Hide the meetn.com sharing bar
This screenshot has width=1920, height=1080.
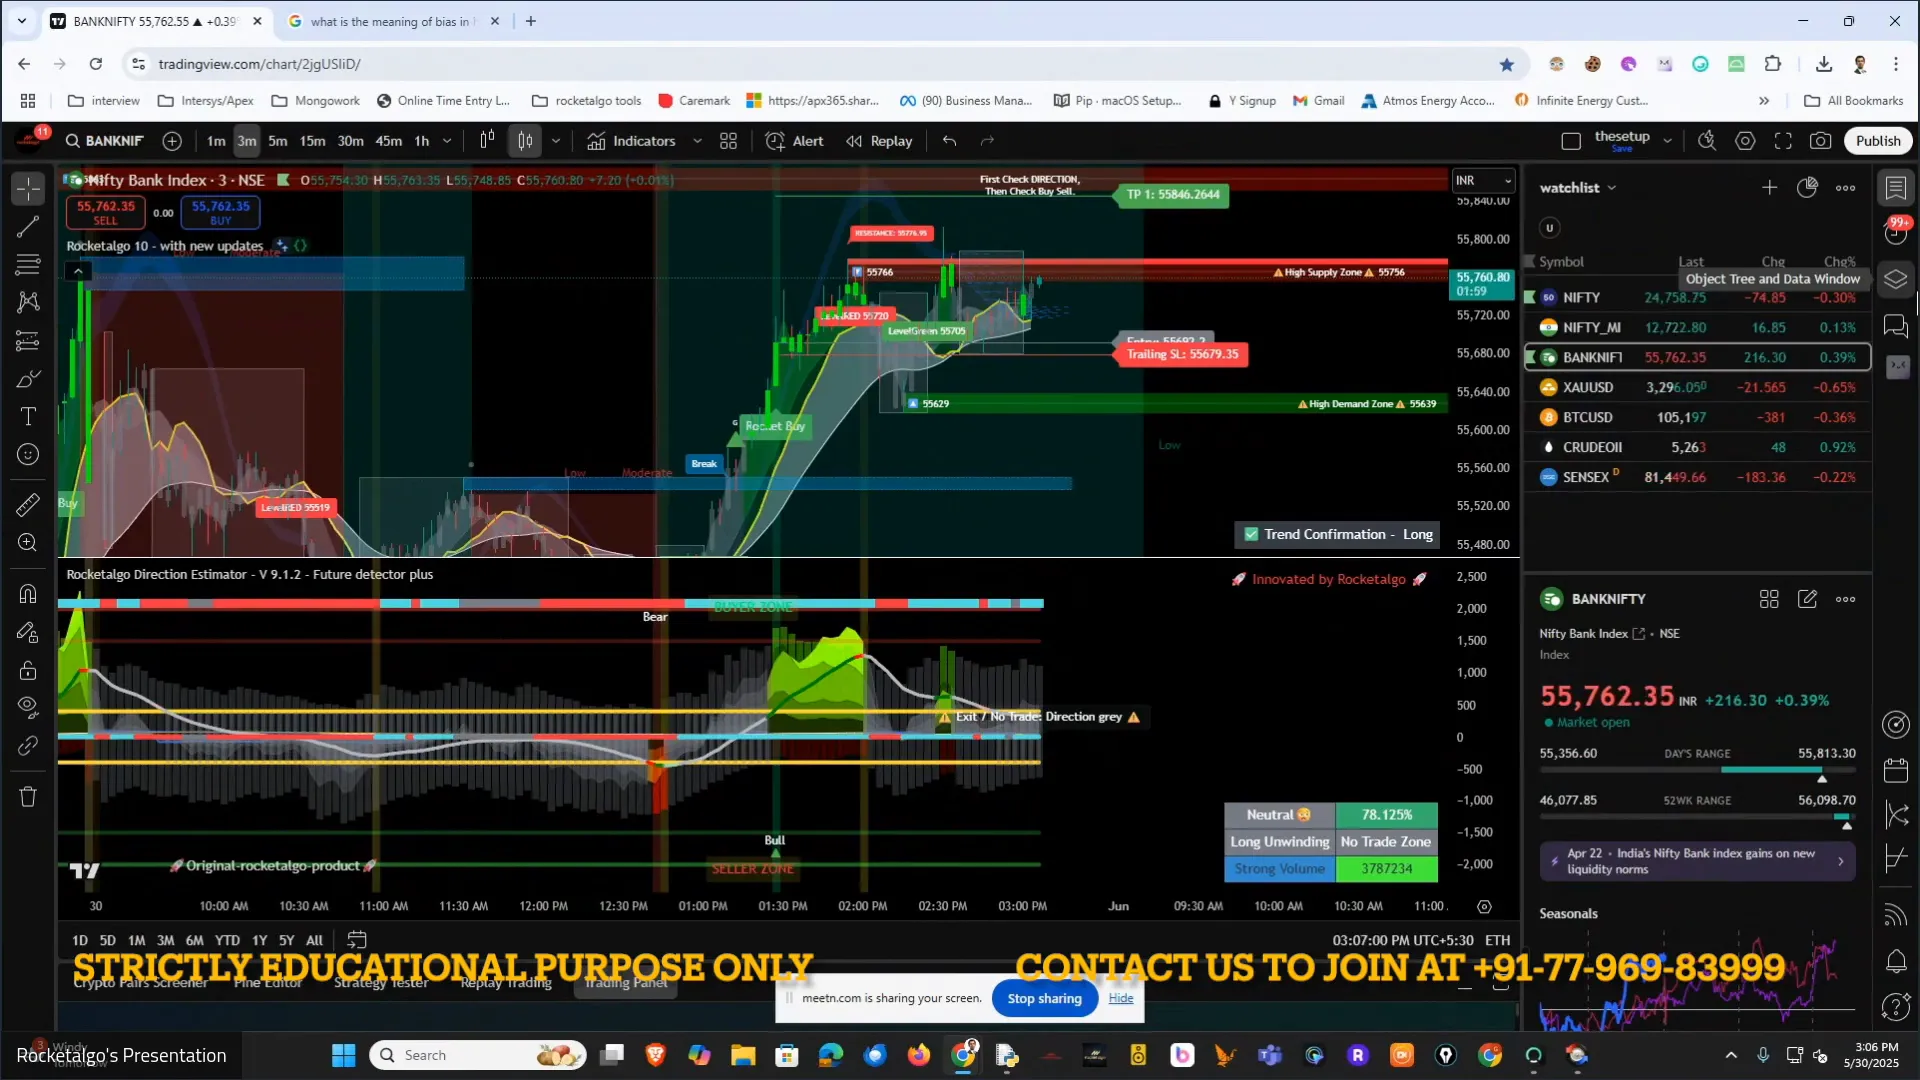pyautogui.click(x=1121, y=998)
